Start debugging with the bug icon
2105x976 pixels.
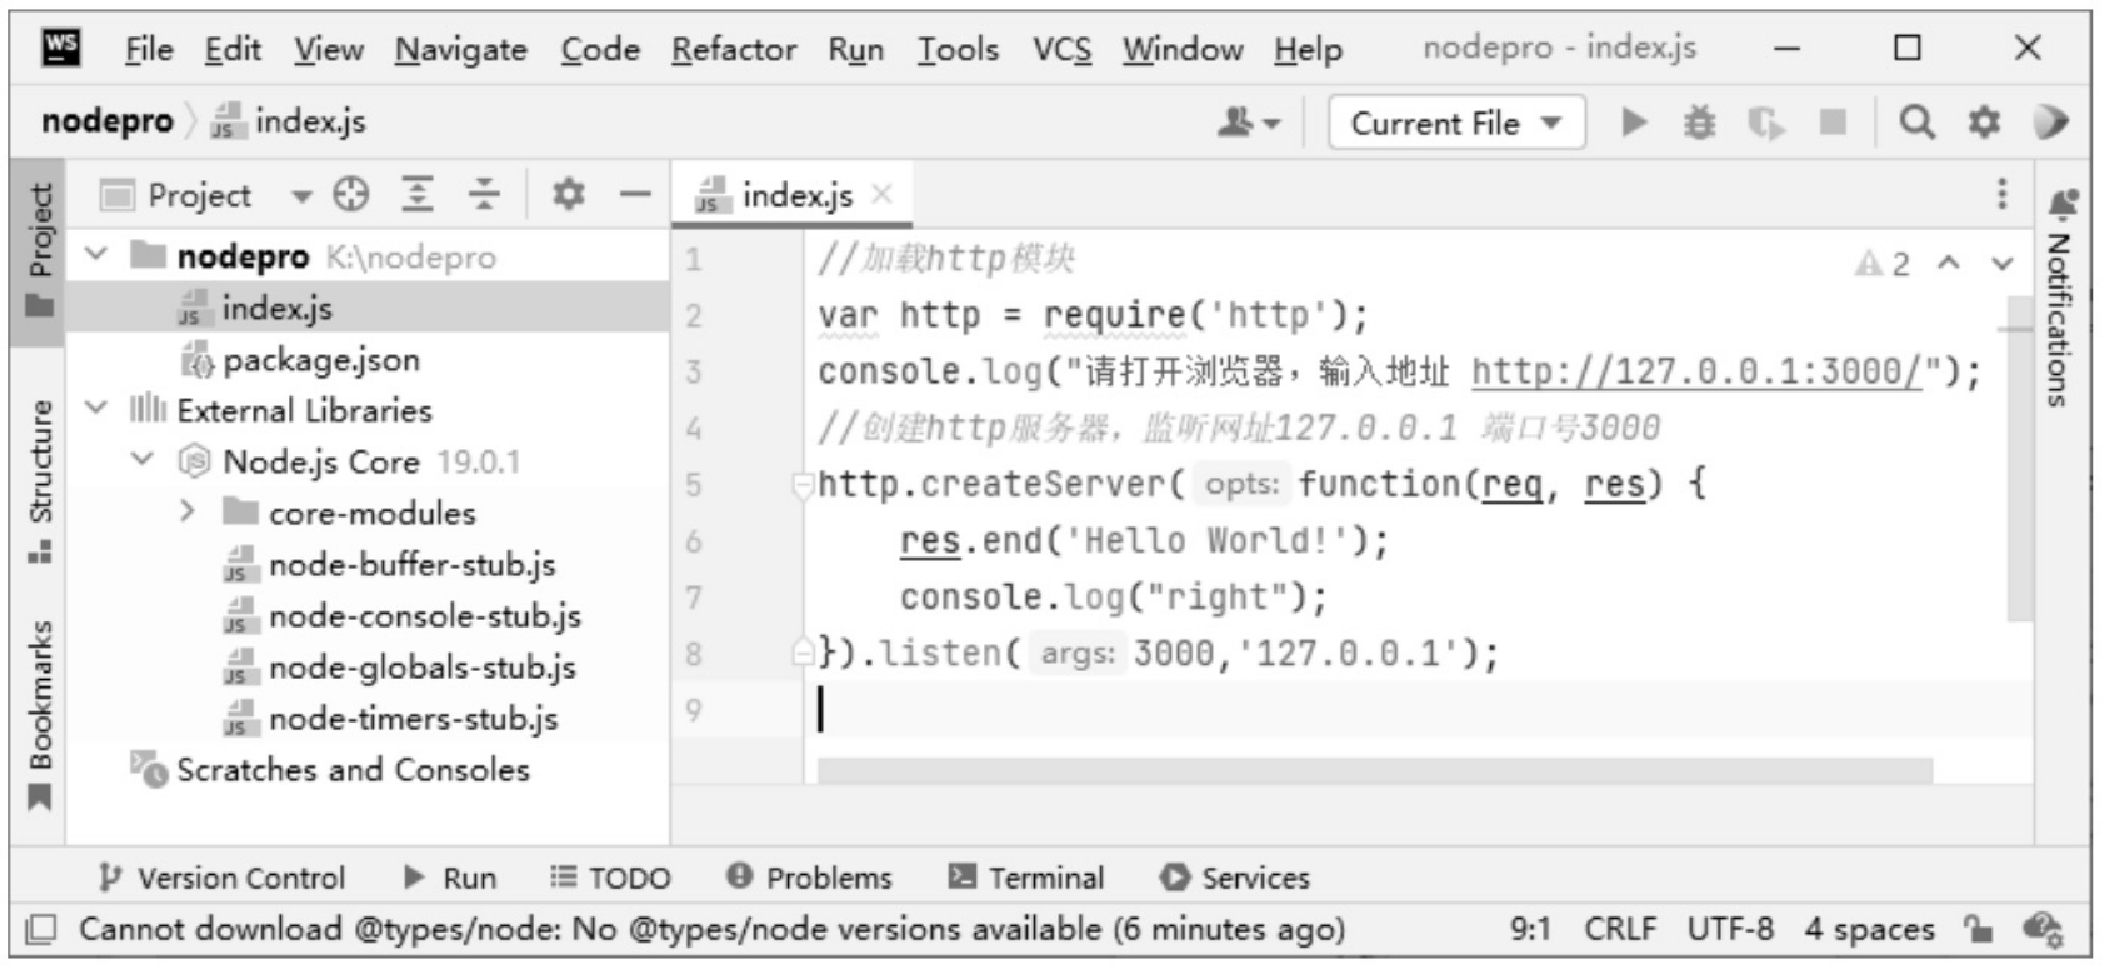(x=1699, y=122)
